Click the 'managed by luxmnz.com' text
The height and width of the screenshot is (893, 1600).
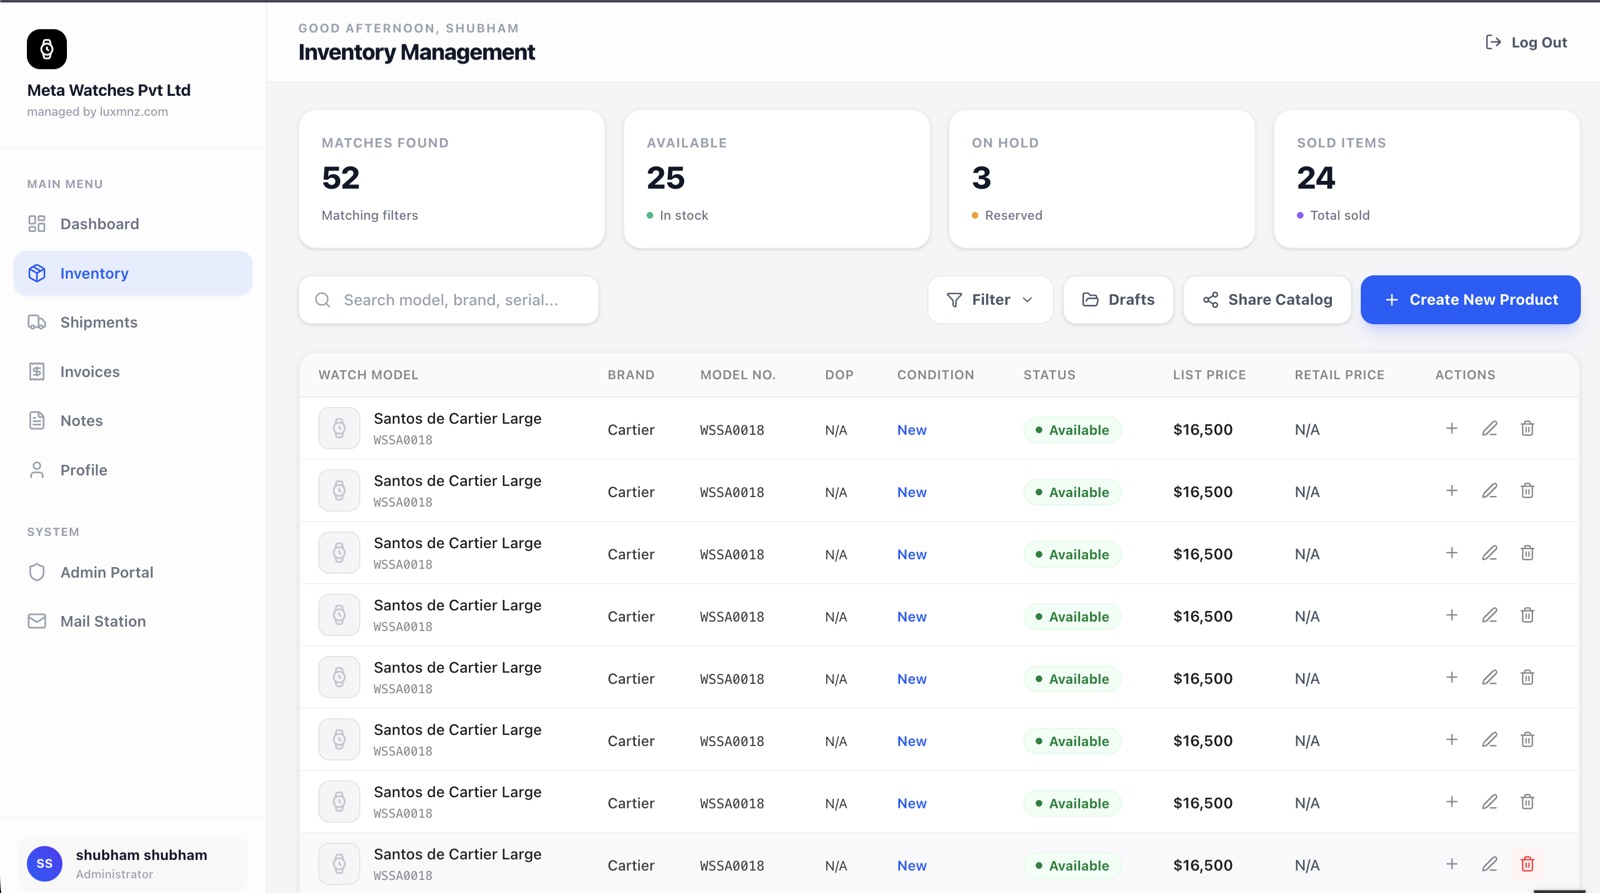pos(97,112)
